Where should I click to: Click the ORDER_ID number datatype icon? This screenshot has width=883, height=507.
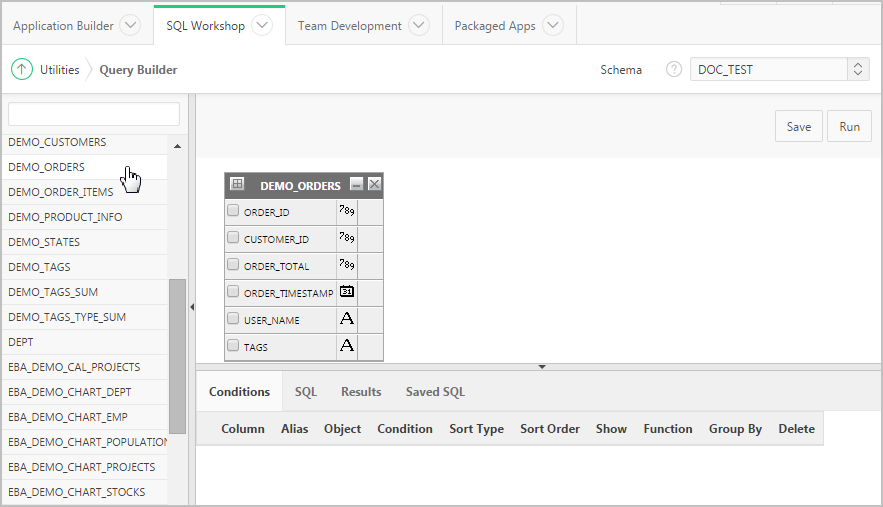coord(347,211)
